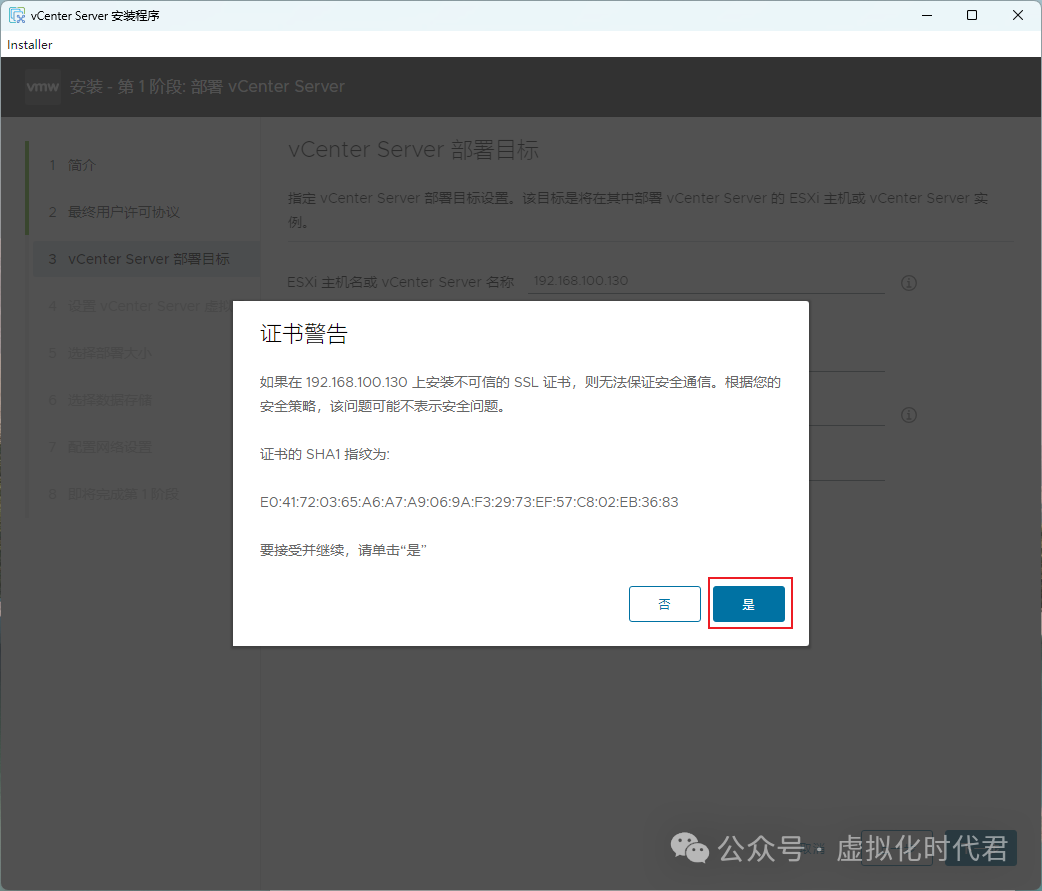The height and width of the screenshot is (891, 1042).
Task: Select step 3 vCenter Server 部署目标
Action: pyautogui.click(x=146, y=259)
